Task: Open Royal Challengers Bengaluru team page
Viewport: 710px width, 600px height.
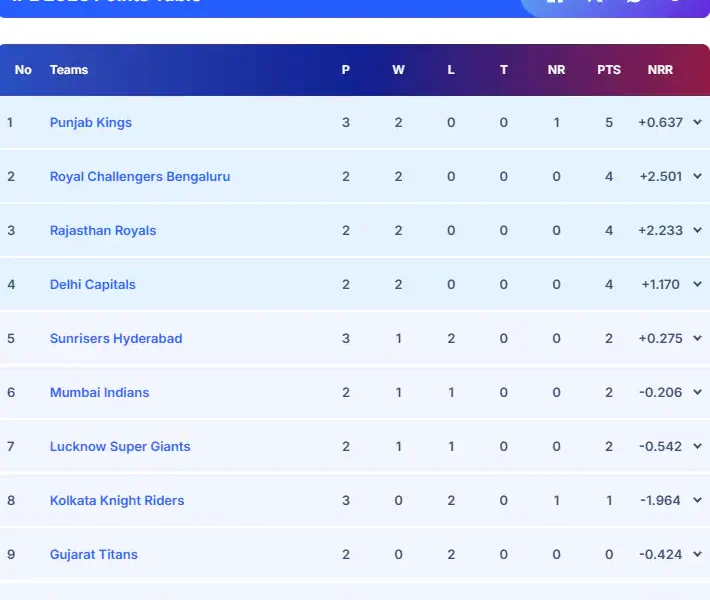Action: click(140, 177)
